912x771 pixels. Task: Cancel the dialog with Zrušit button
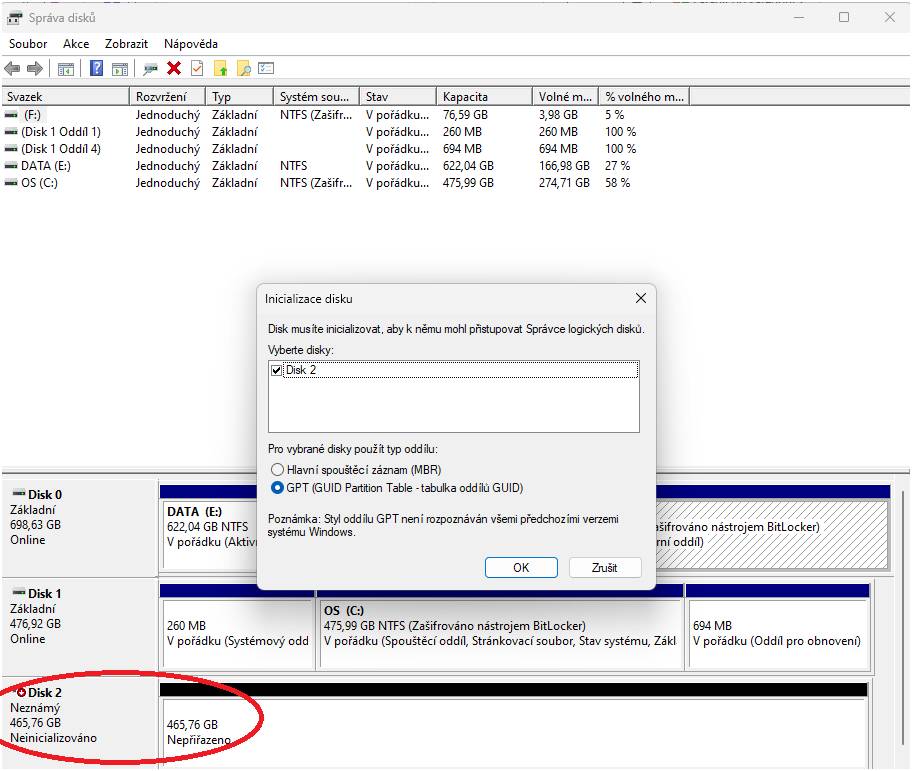pyautogui.click(x=605, y=567)
